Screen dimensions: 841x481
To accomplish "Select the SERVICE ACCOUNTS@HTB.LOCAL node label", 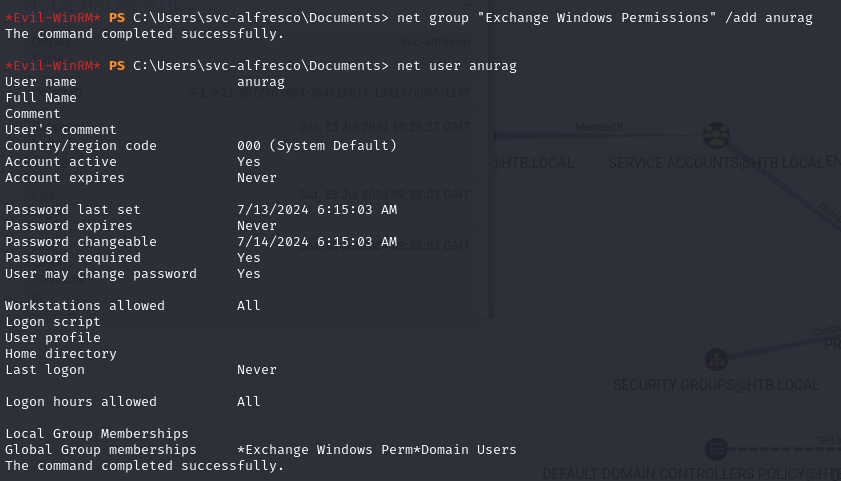I will click(x=716, y=162).
